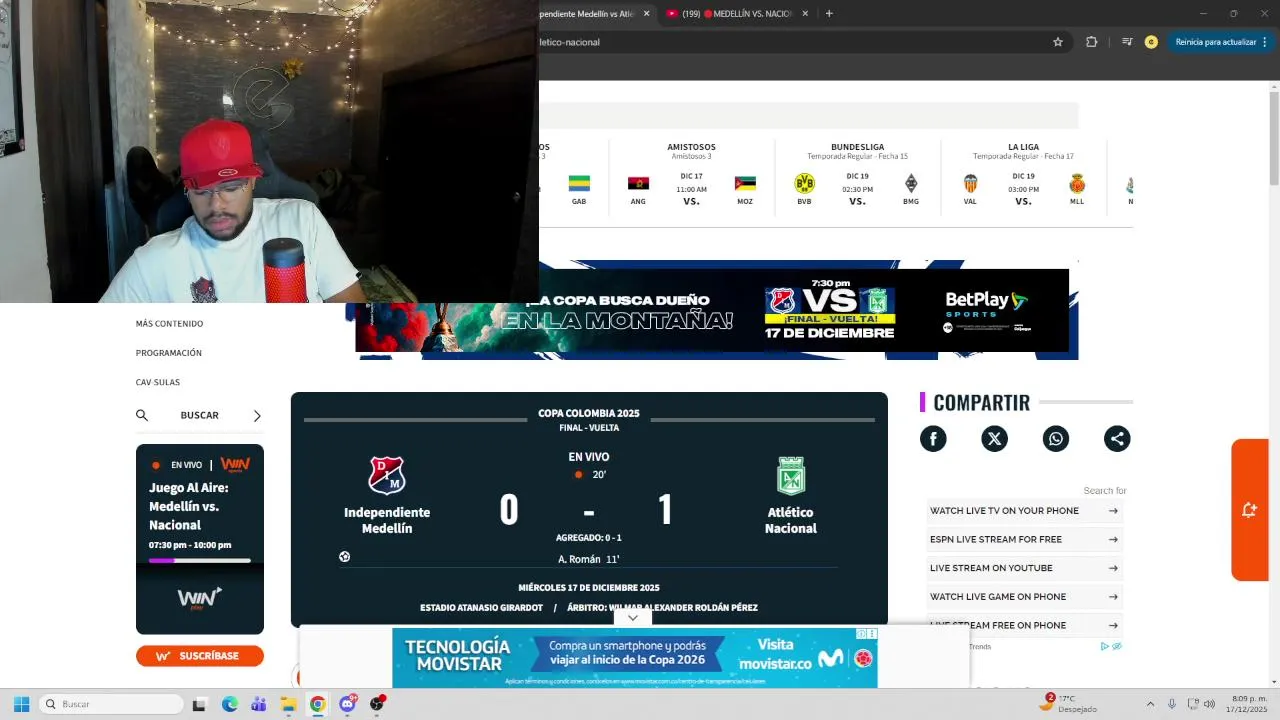Viewport: 1280px width, 720px height.
Task: Share the match on Facebook
Action: [x=933, y=439]
